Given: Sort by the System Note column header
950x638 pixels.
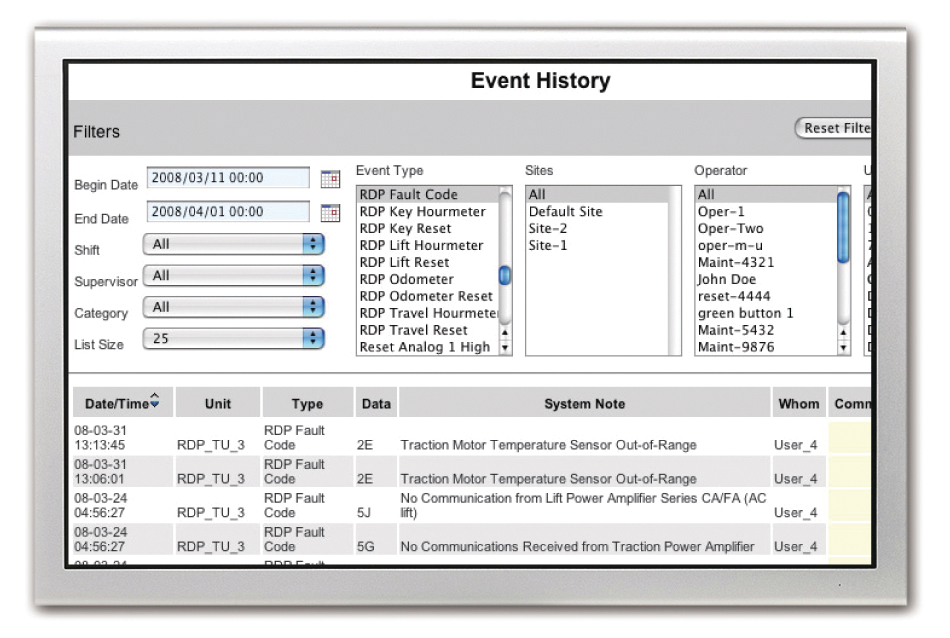Looking at the screenshot, I should [x=584, y=403].
